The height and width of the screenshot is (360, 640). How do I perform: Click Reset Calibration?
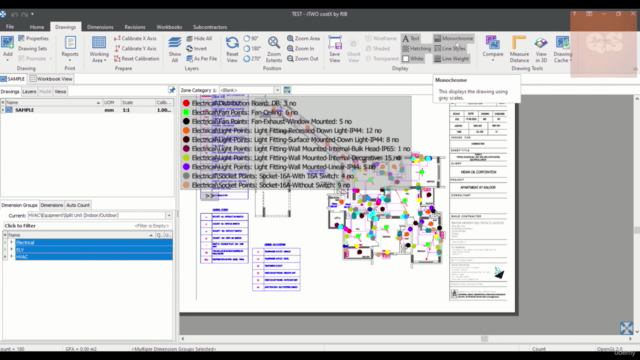click(x=136, y=59)
